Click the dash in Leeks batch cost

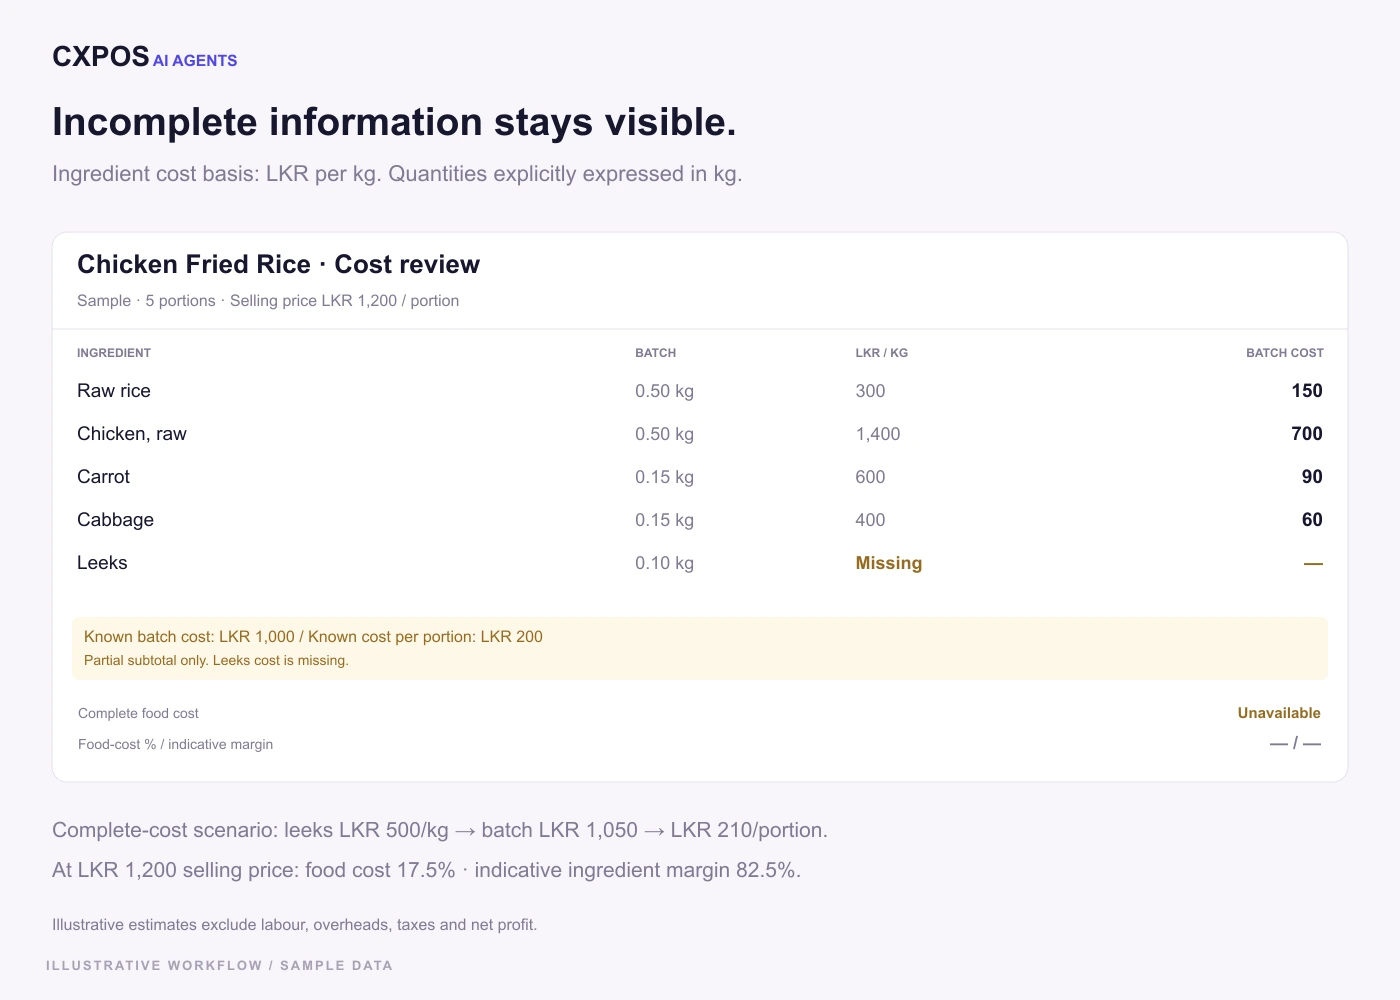(1313, 564)
